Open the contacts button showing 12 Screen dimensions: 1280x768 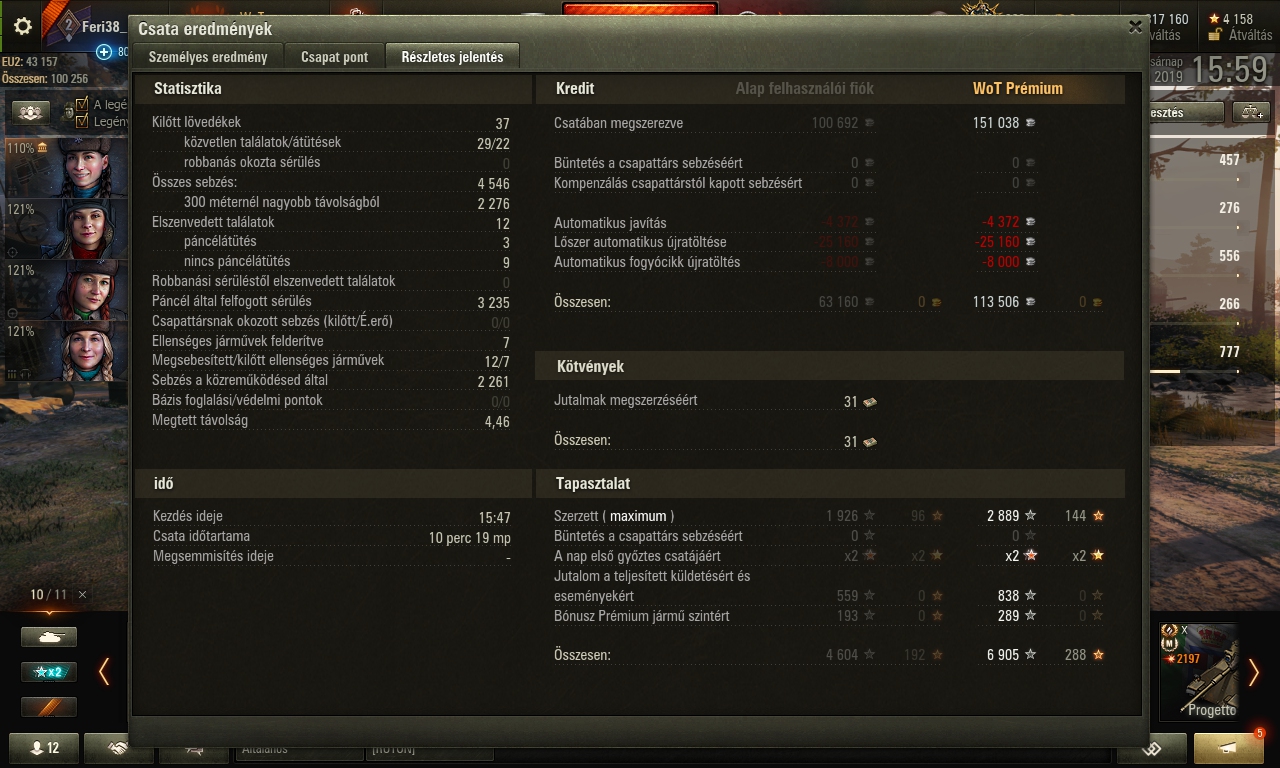point(43,748)
